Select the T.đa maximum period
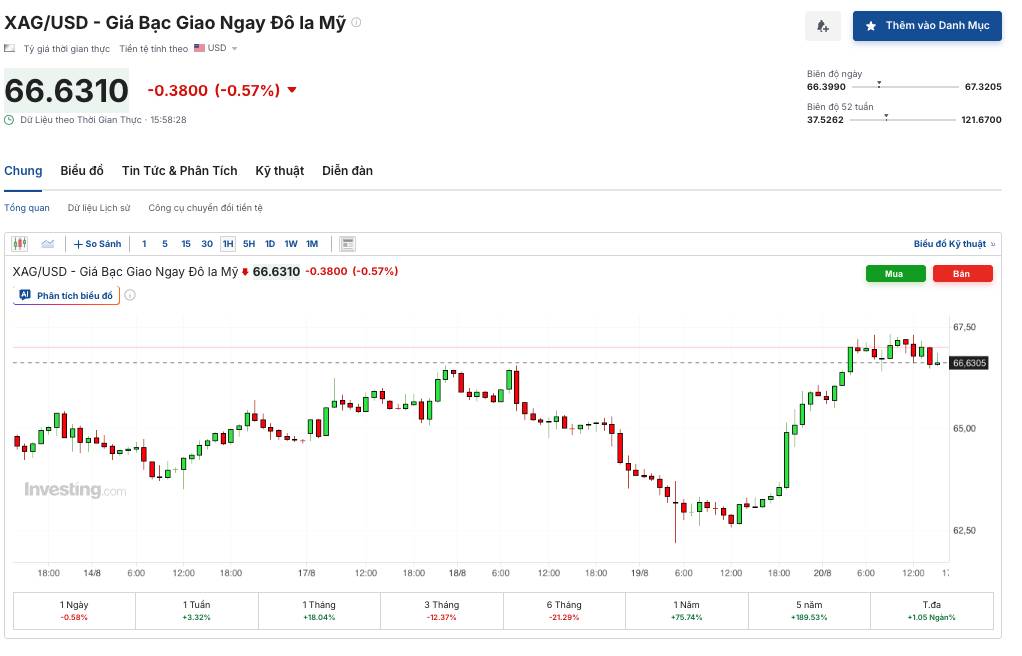Image resolution: width=1022 pixels, height=656 pixels. click(x=932, y=611)
